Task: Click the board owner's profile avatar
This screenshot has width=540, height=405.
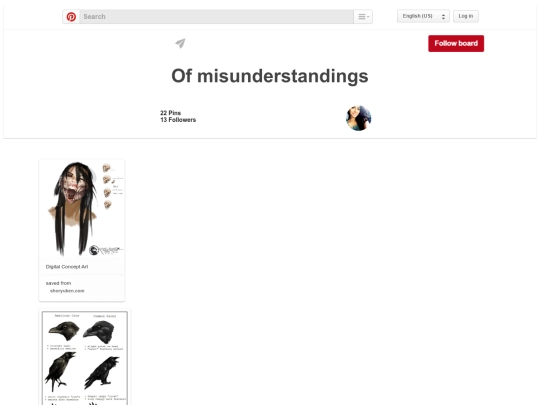Action: click(x=359, y=118)
